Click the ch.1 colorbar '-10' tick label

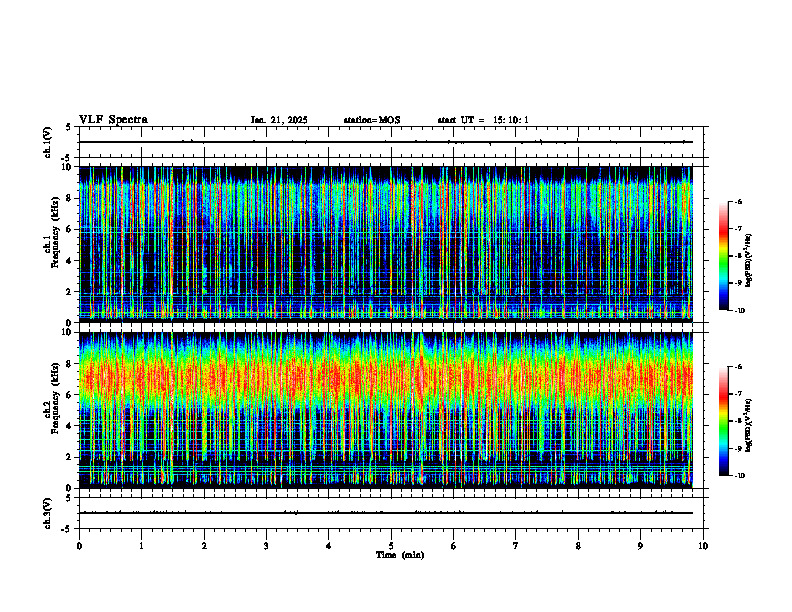[x=739, y=311]
